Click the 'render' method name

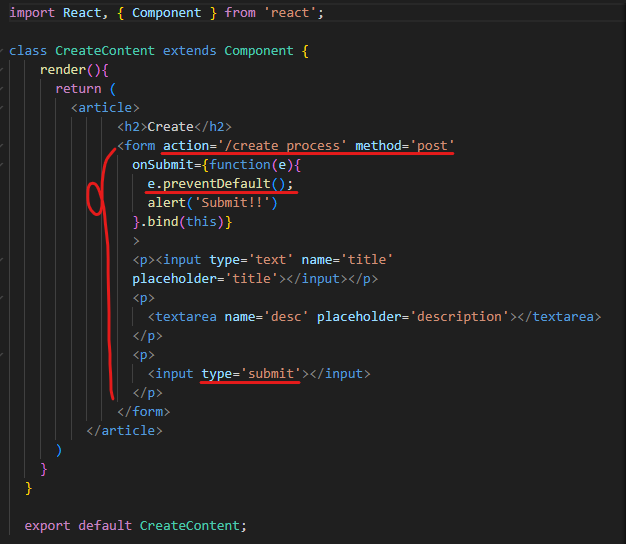pyautogui.click(x=63, y=70)
